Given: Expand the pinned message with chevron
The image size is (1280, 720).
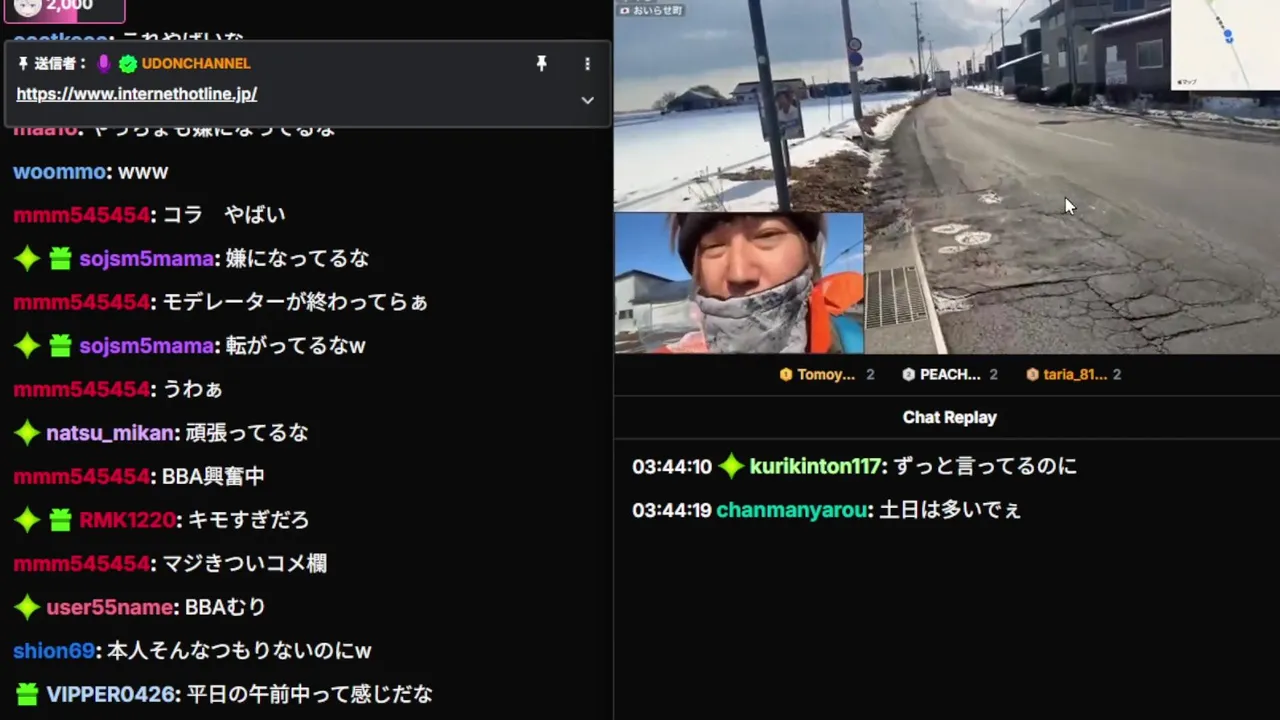Looking at the screenshot, I should [x=587, y=100].
